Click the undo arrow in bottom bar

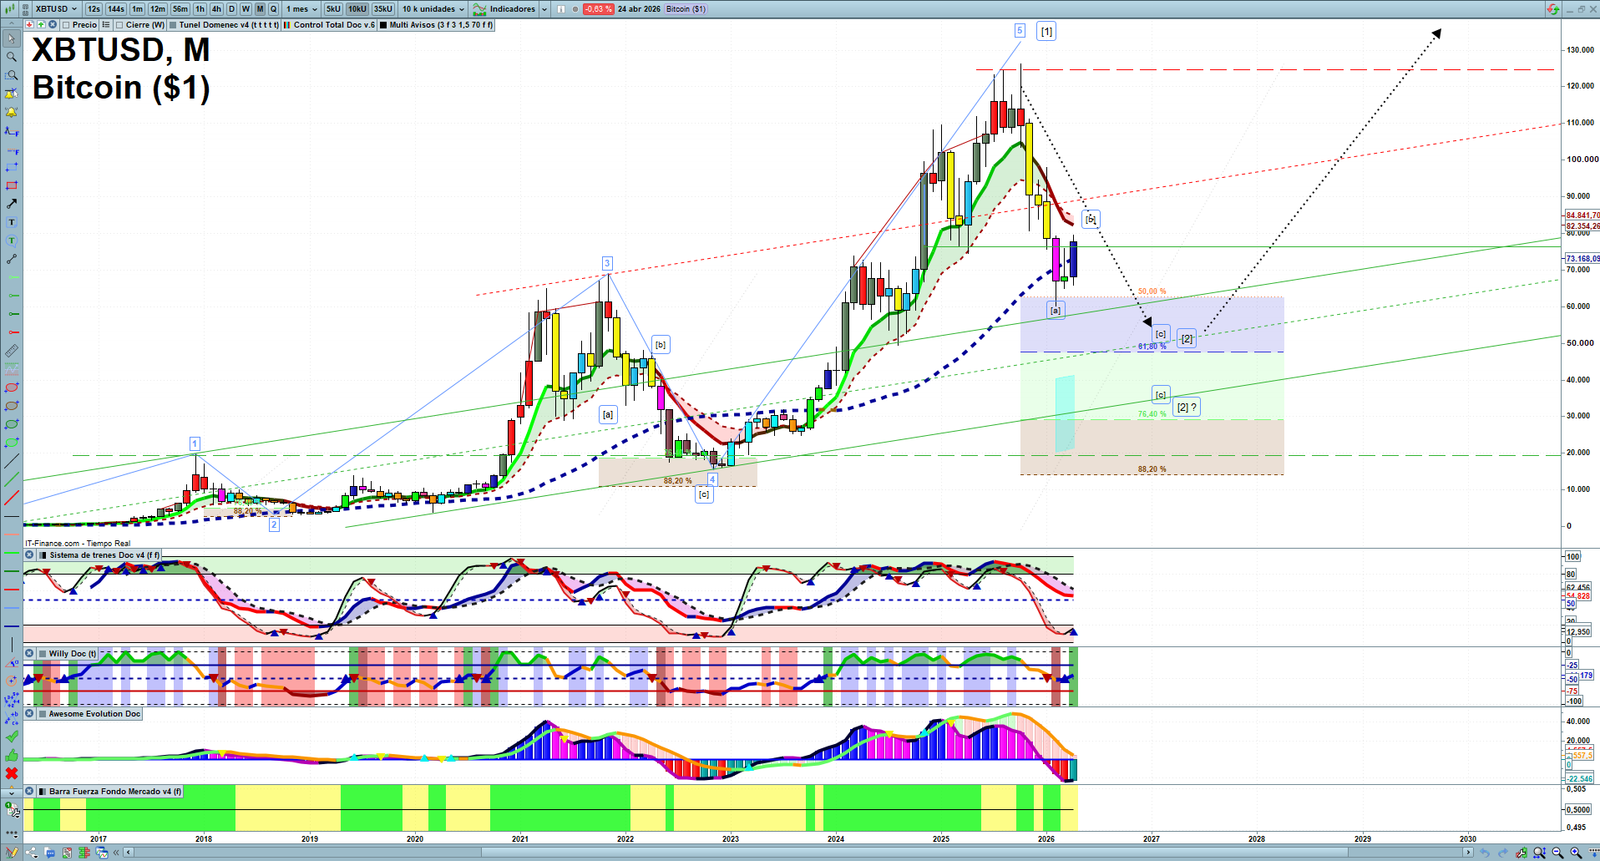tap(1486, 853)
